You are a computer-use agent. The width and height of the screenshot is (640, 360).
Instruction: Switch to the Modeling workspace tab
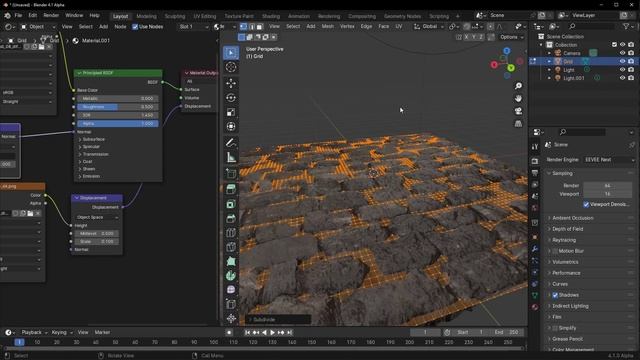(x=146, y=16)
